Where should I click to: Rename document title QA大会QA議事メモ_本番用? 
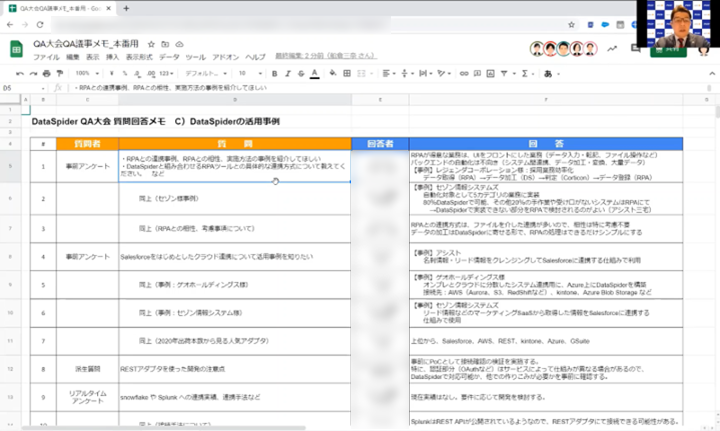coord(85,44)
